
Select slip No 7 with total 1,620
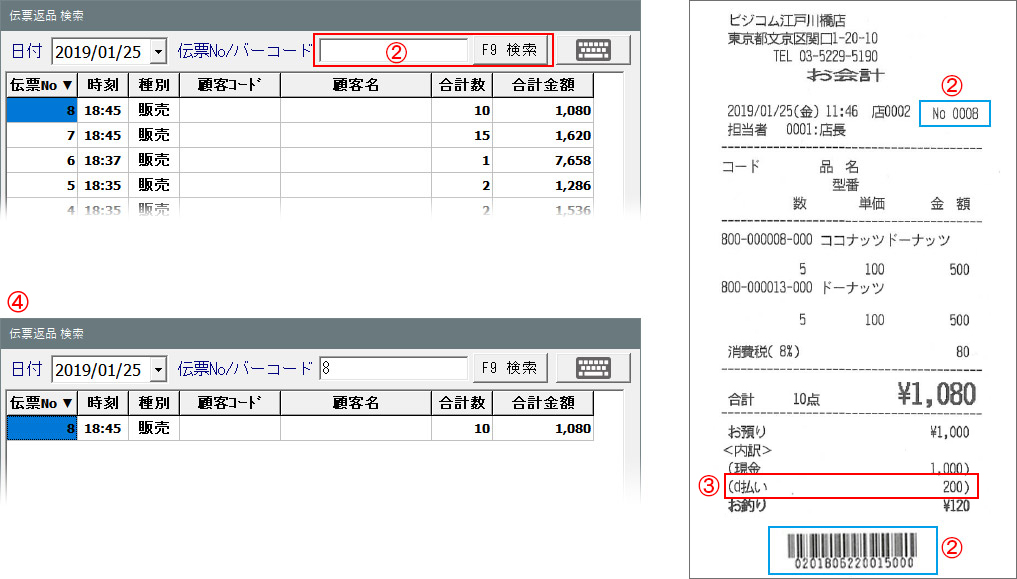tap(300, 134)
